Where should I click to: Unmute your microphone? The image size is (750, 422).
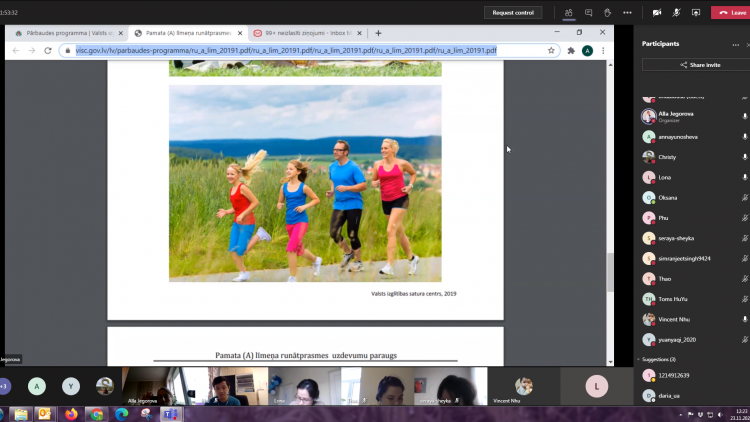pos(676,12)
